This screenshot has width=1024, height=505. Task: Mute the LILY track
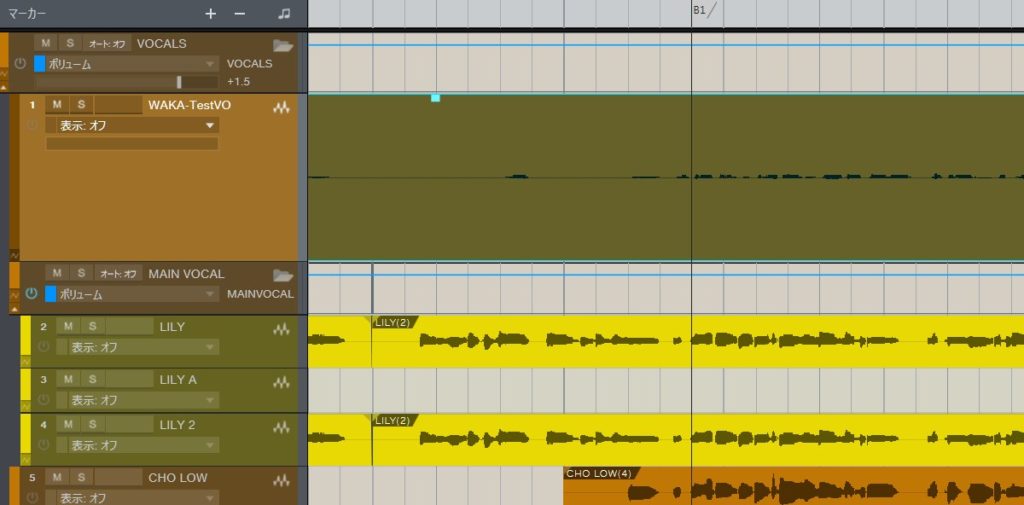pos(69,326)
